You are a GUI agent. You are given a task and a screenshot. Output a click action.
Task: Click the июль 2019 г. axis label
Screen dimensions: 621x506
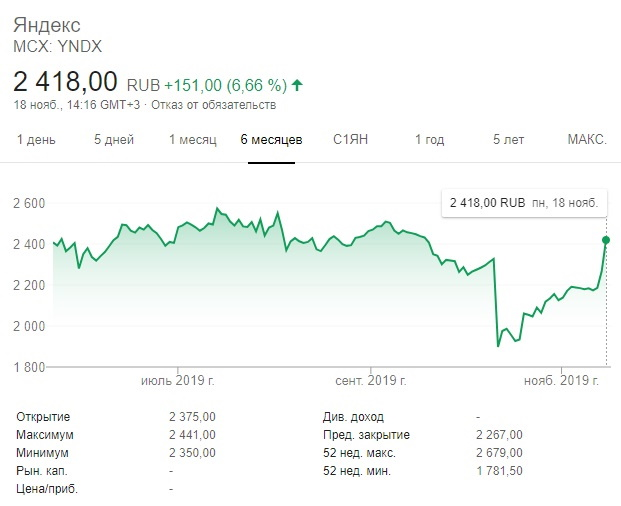180,381
